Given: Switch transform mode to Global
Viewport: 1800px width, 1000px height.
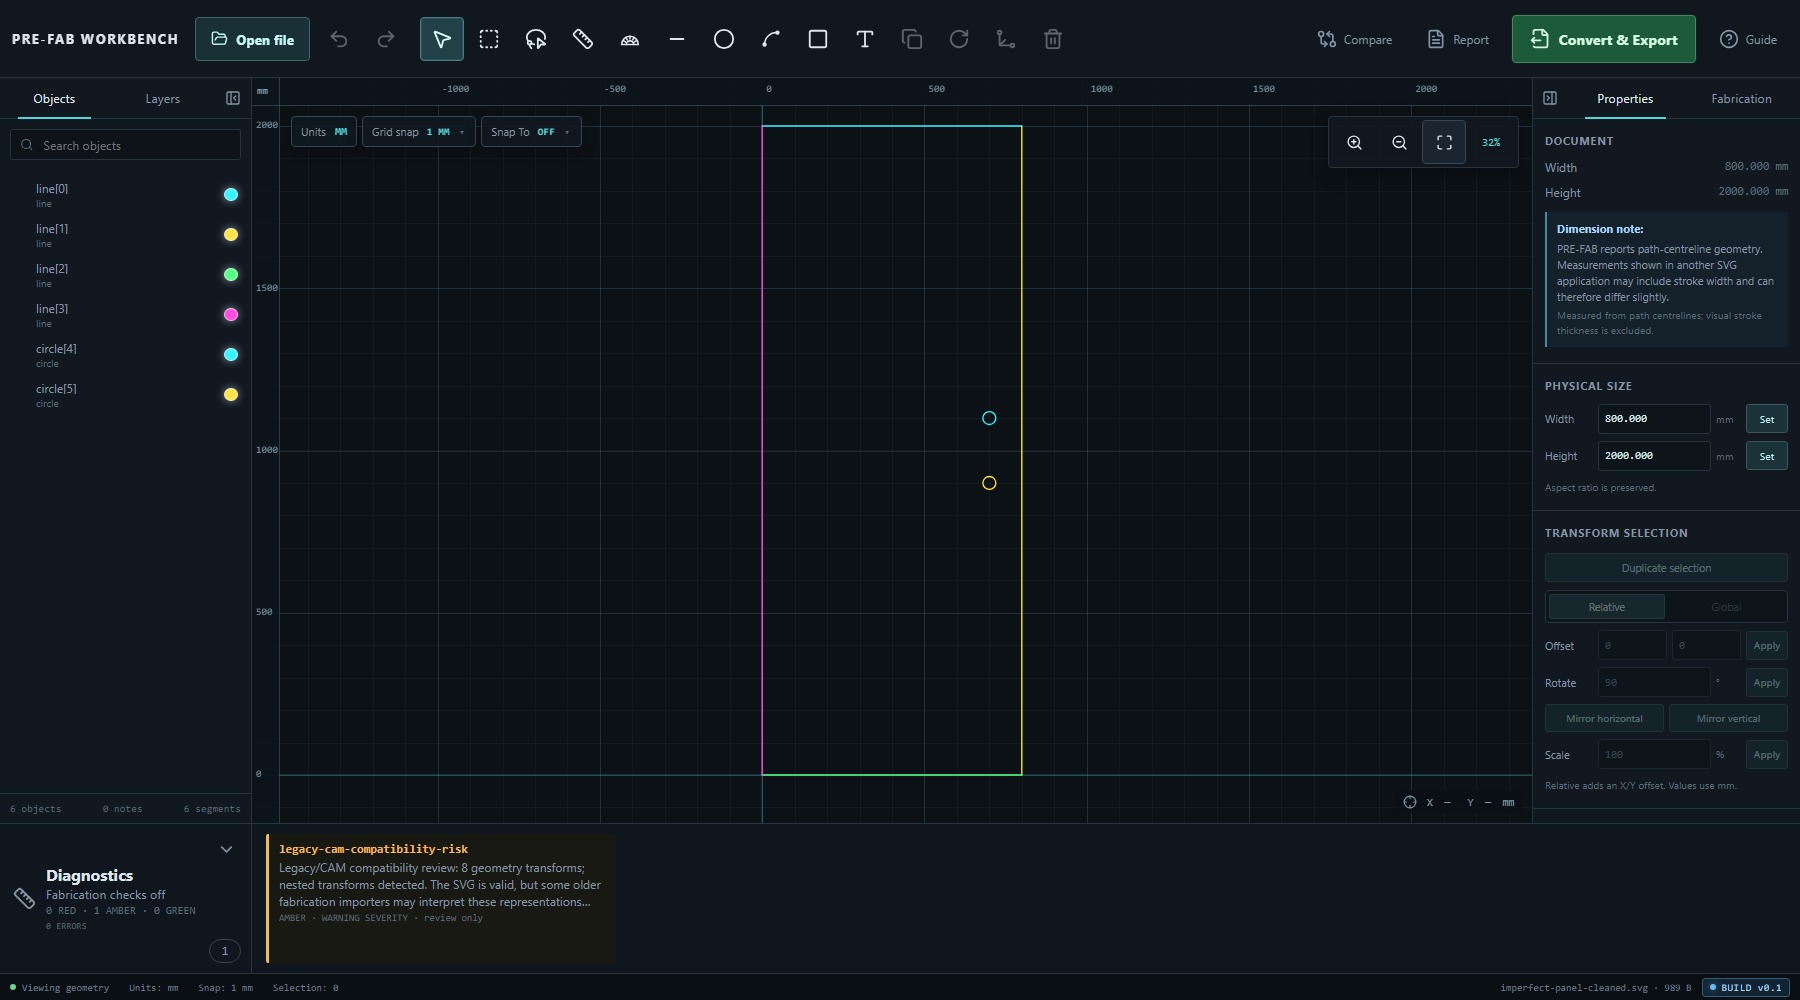Looking at the screenshot, I should [1726, 607].
